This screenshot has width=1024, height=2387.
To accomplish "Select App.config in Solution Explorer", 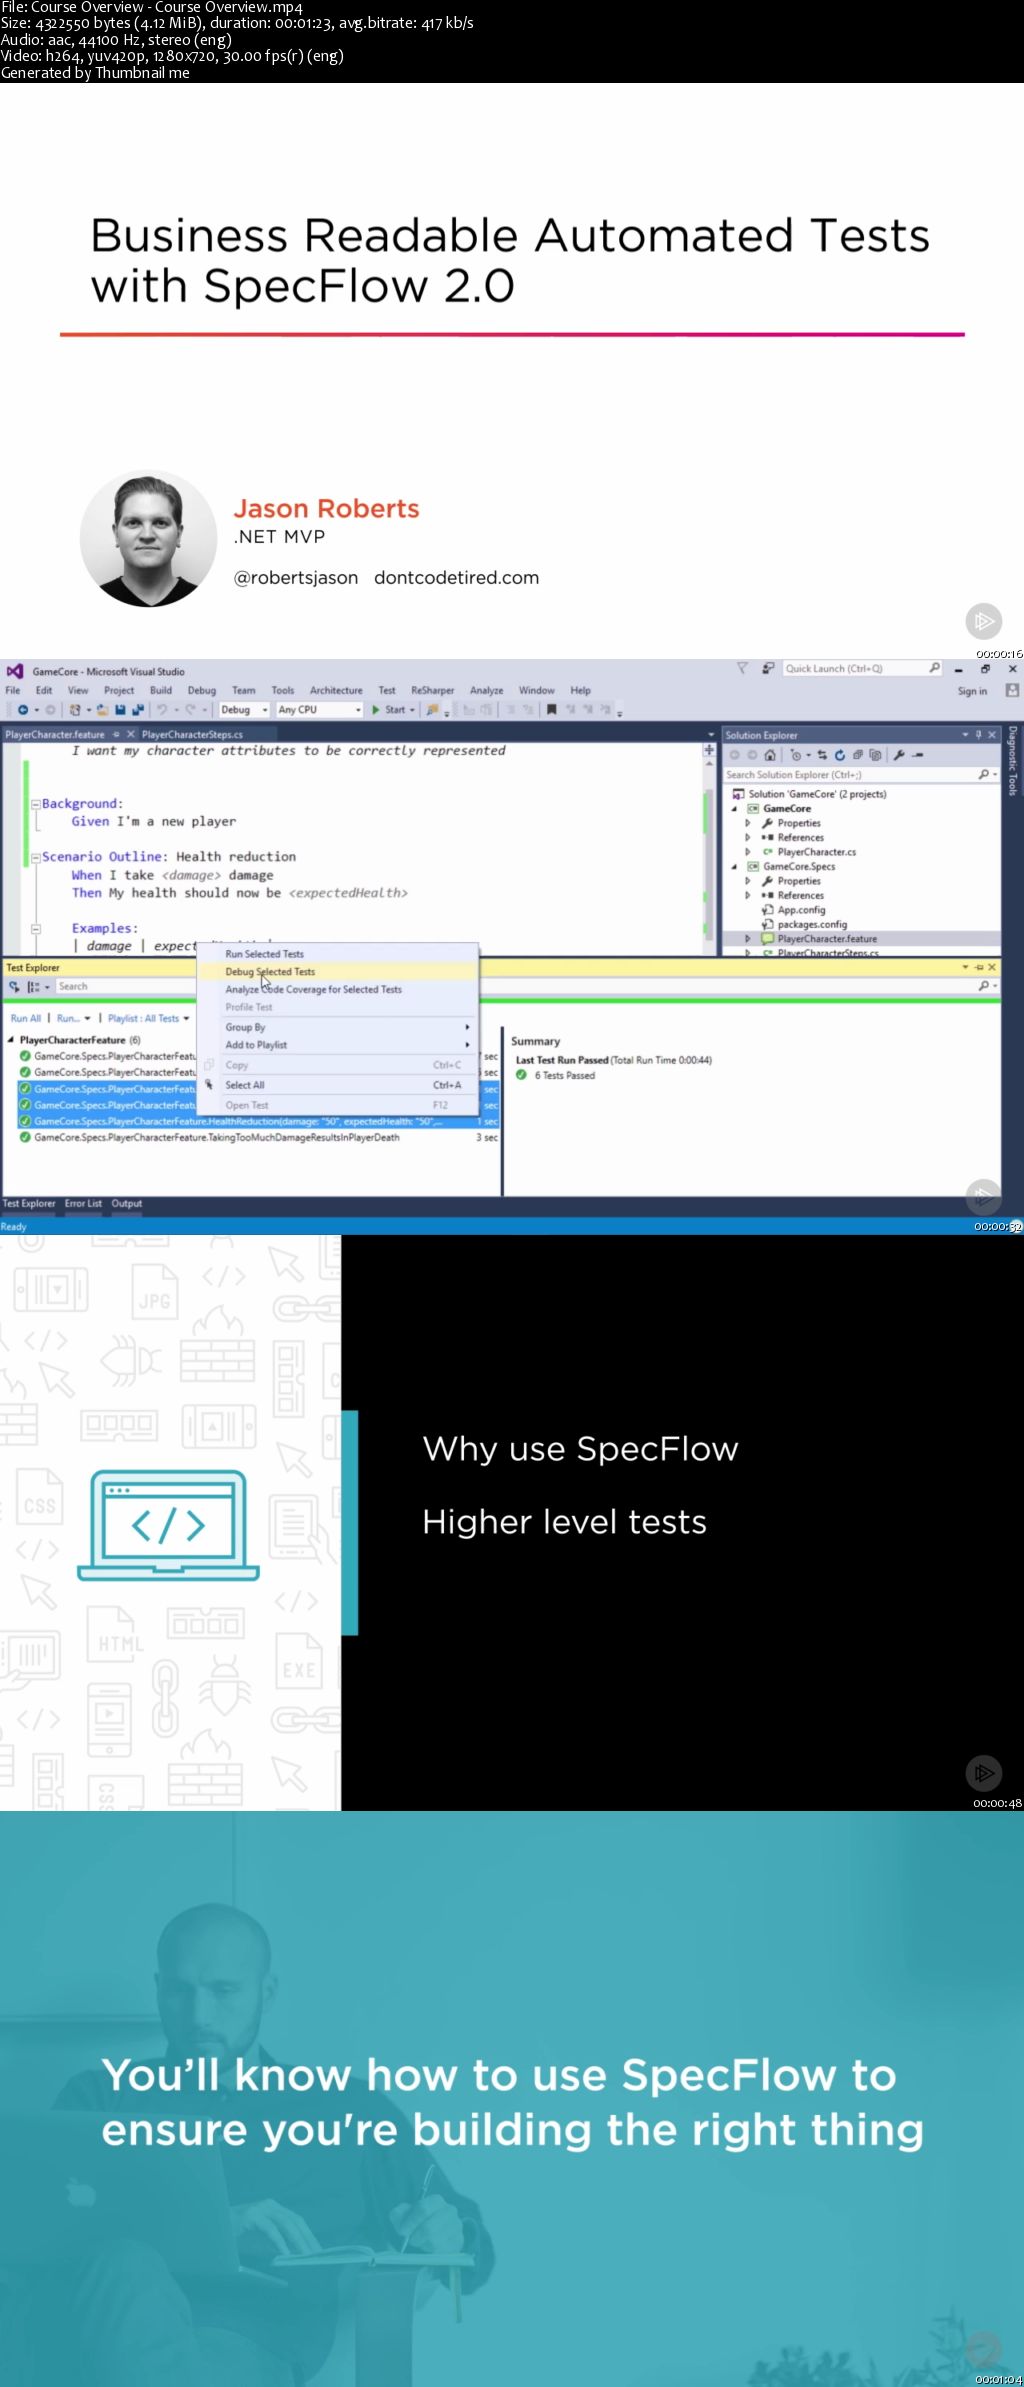I will click(802, 910).
